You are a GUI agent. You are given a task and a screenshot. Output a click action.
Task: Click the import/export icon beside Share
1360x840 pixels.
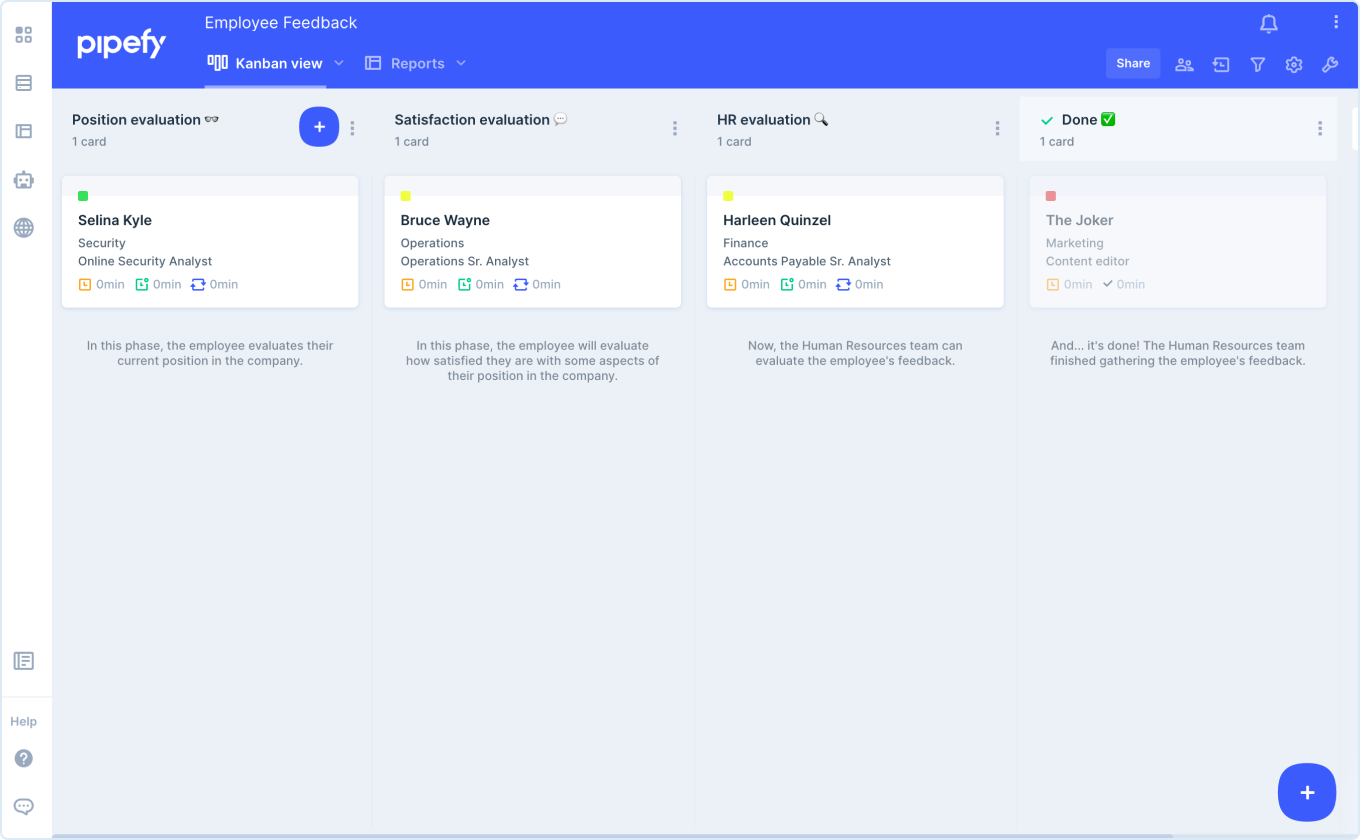(1220, 64)
